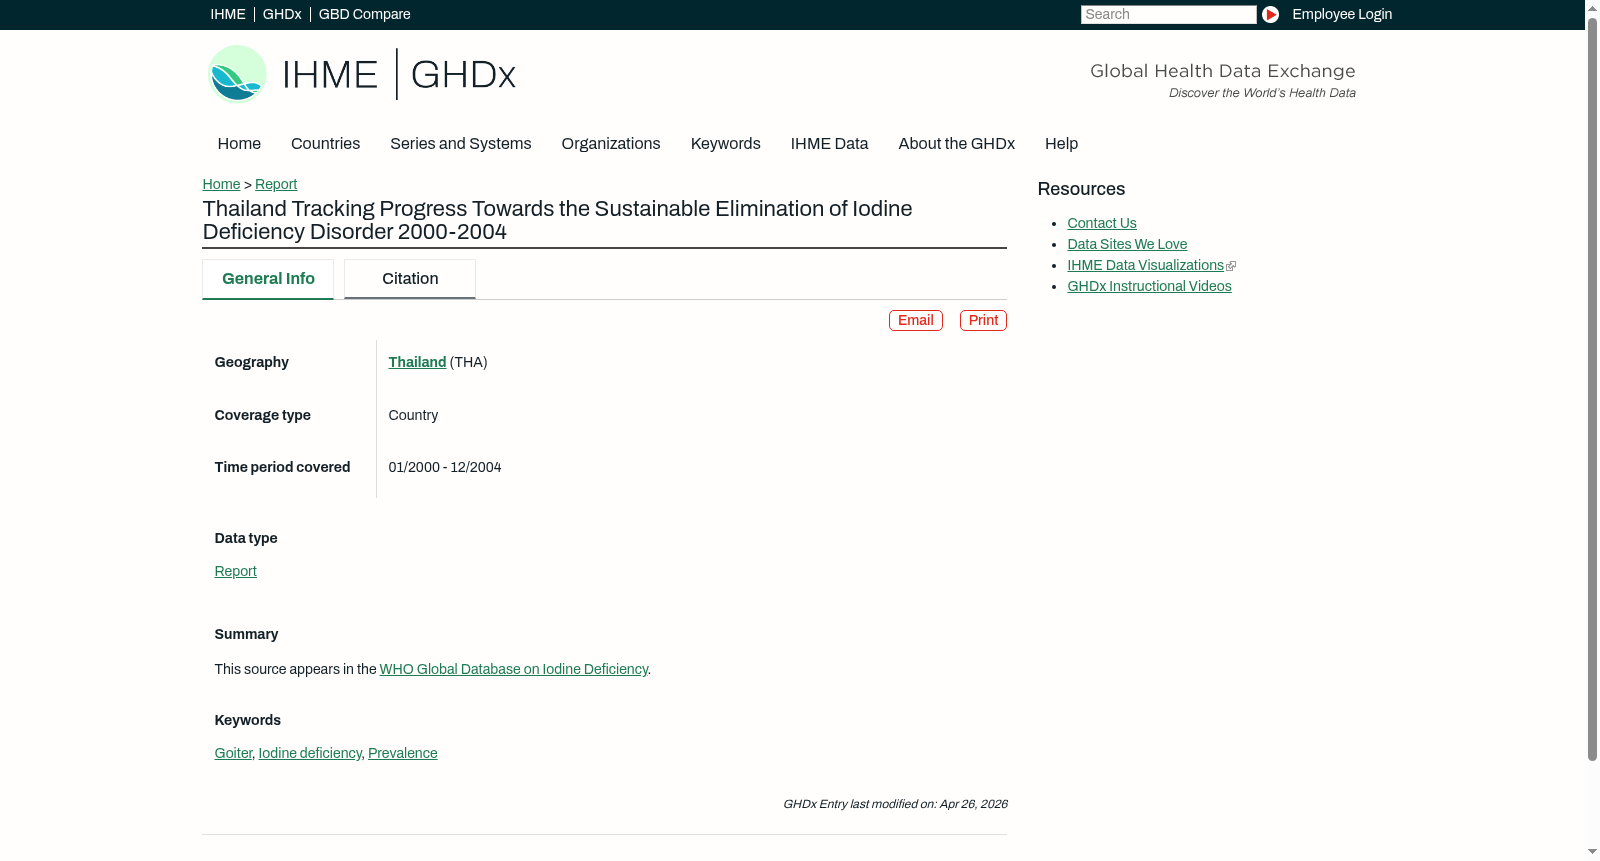1600x861 pixels.
Task: Click Report breadcrumb link
Action: [276, 184]
